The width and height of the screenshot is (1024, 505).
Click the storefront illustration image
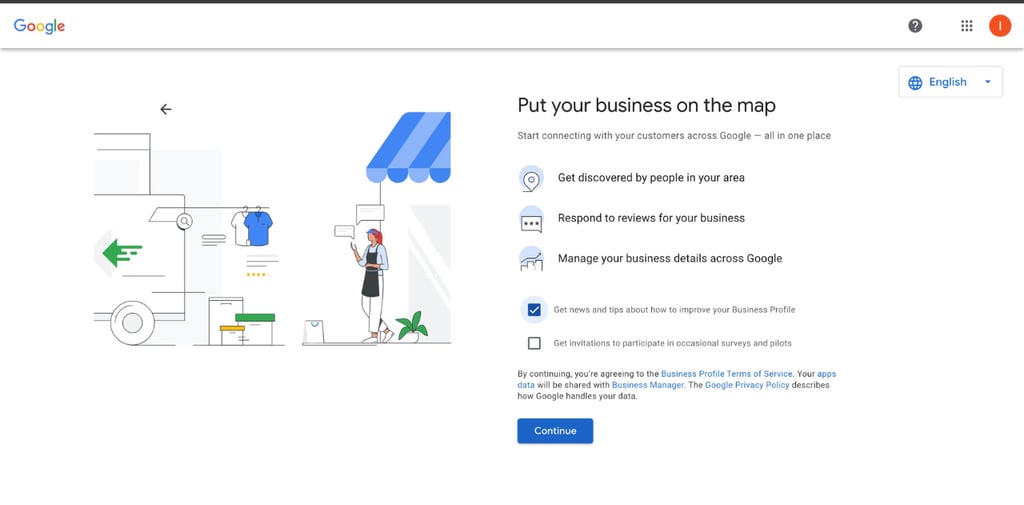[x=272, y=229]
